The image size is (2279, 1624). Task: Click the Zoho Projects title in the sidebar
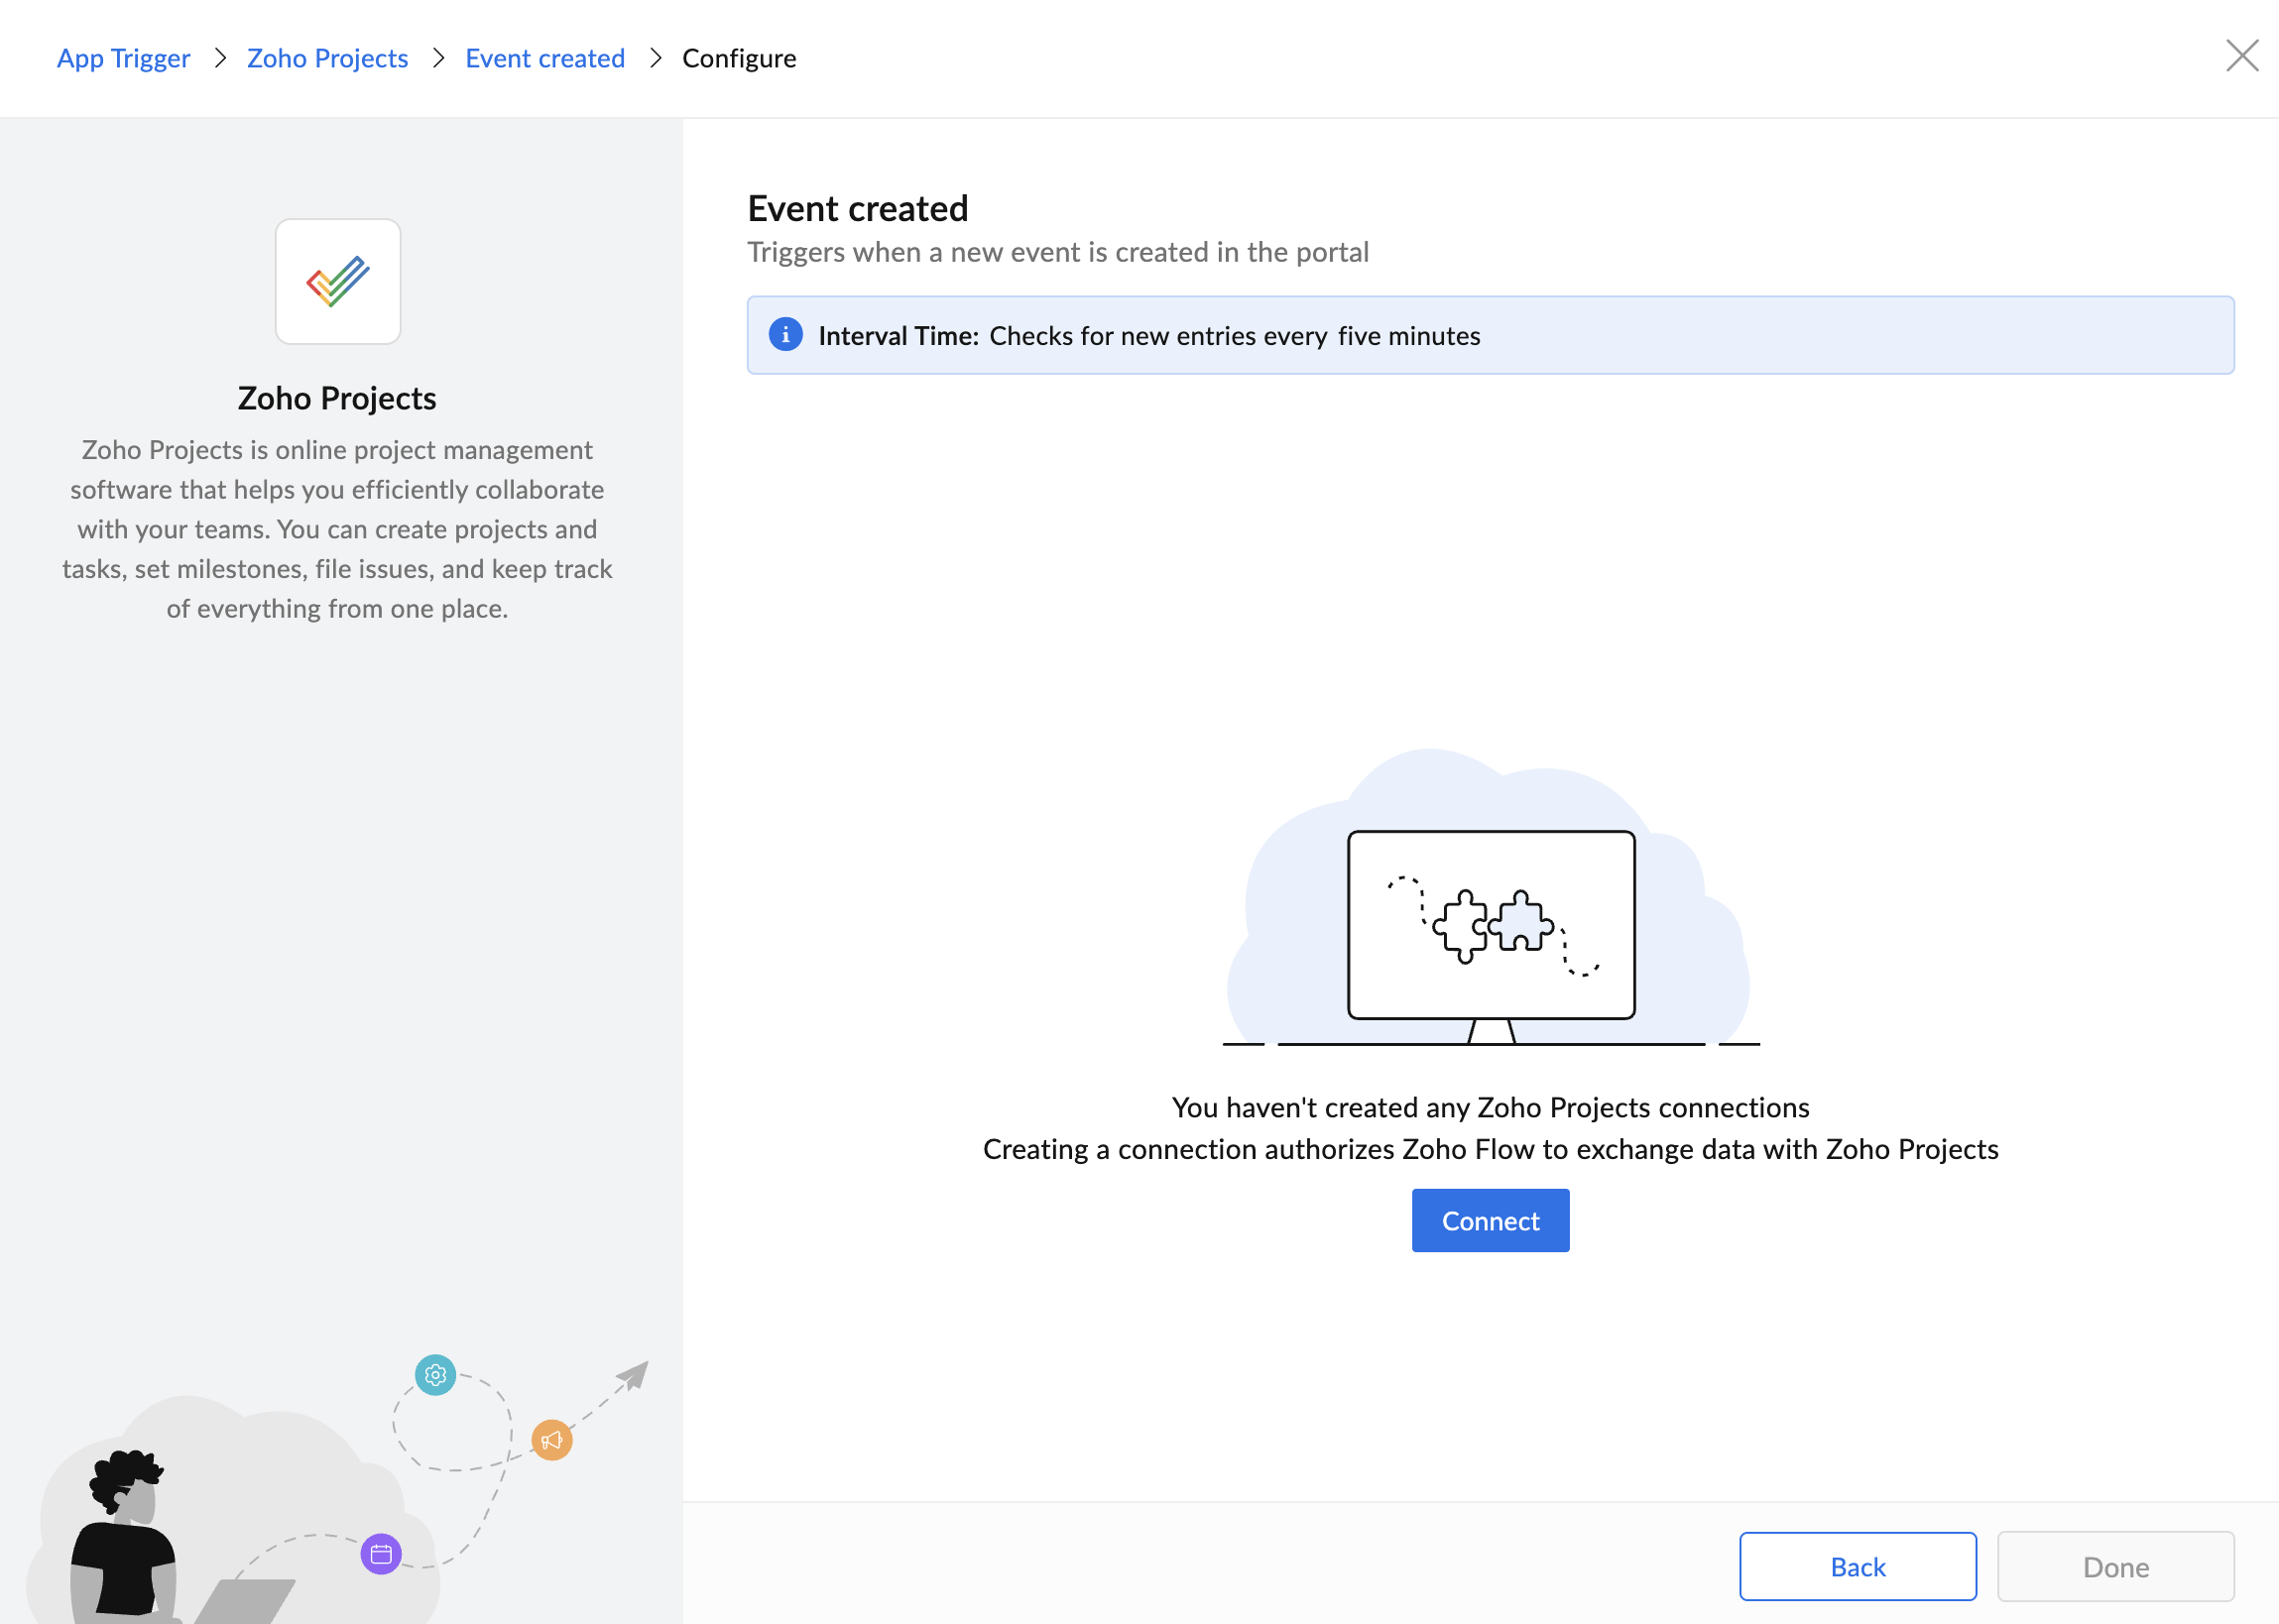[337, 398]
